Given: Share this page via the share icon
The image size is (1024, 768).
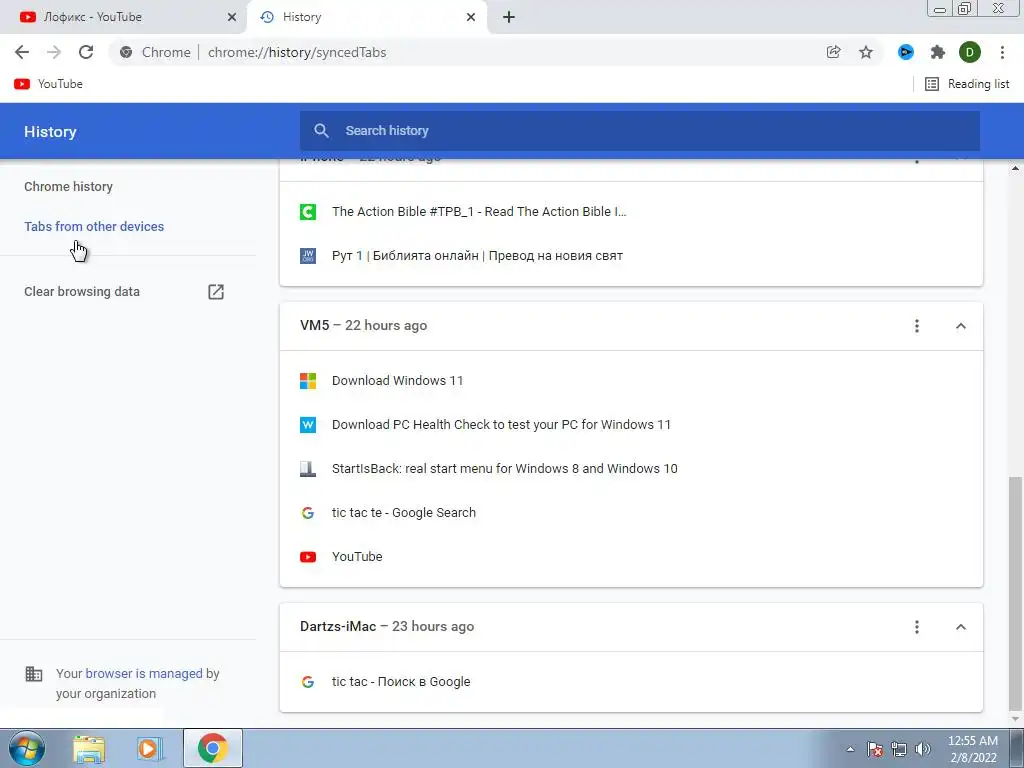Looking at the screenshot, I should 833,52.
